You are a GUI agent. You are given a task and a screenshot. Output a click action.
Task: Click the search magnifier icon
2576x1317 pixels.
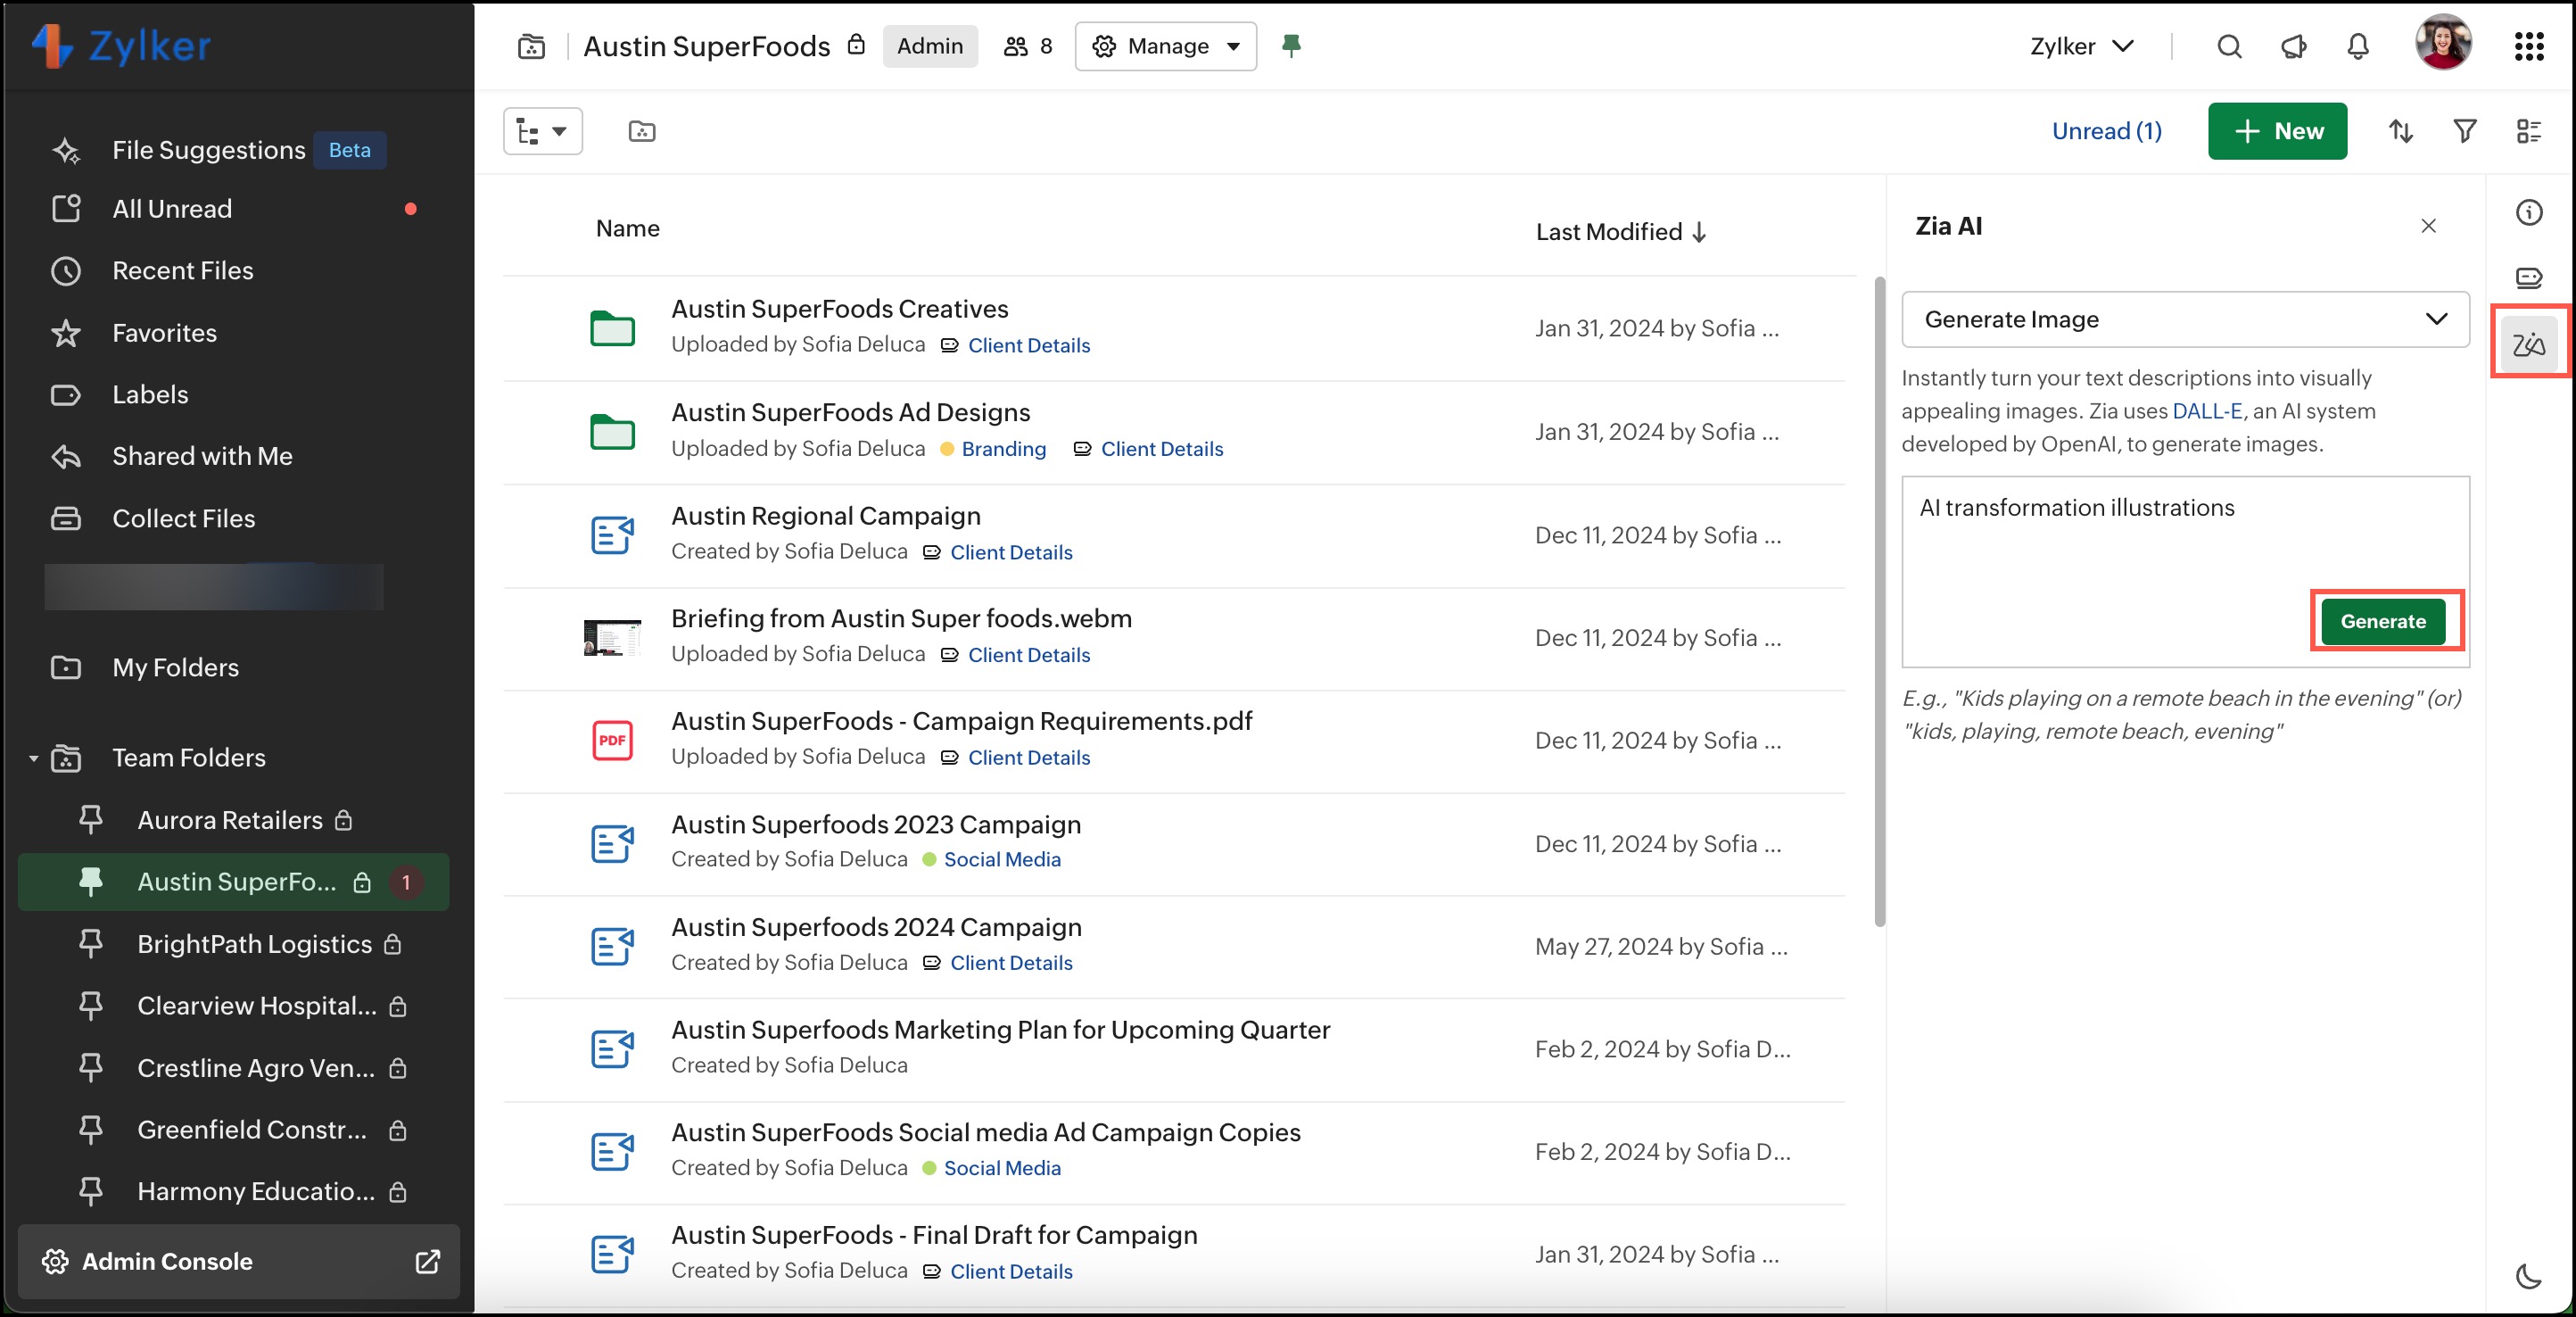tap(2228, 46)
